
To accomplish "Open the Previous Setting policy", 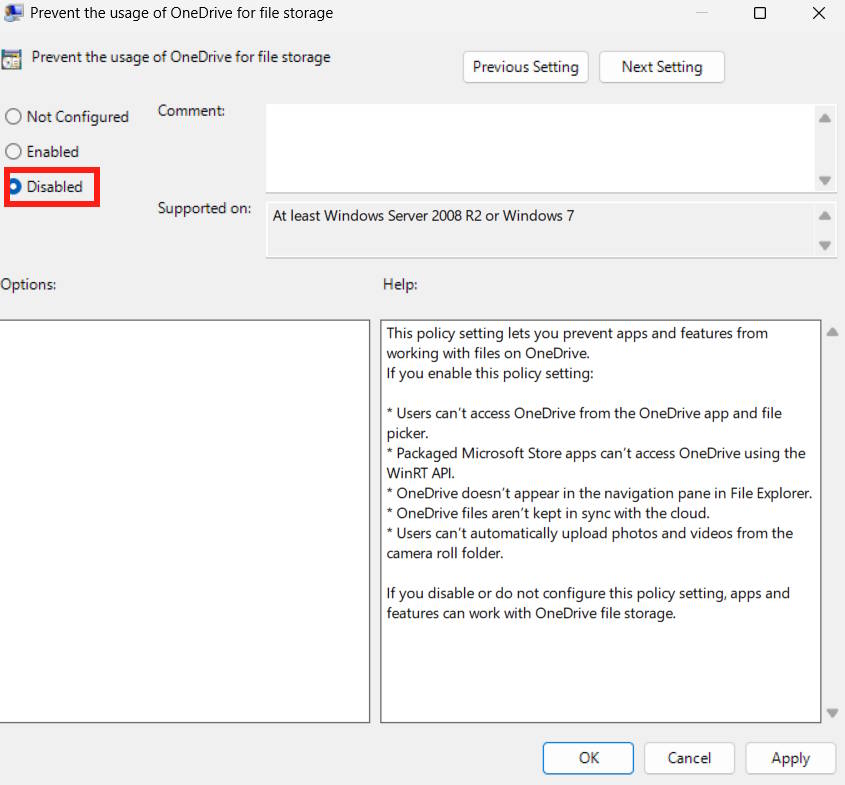I will point(525,67).
